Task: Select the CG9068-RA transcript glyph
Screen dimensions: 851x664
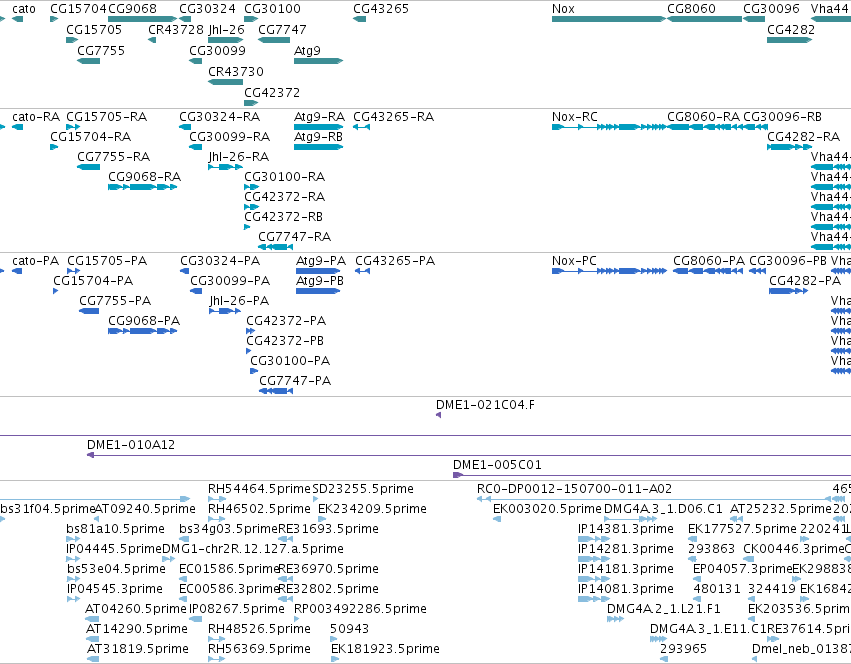Action: 142,187
